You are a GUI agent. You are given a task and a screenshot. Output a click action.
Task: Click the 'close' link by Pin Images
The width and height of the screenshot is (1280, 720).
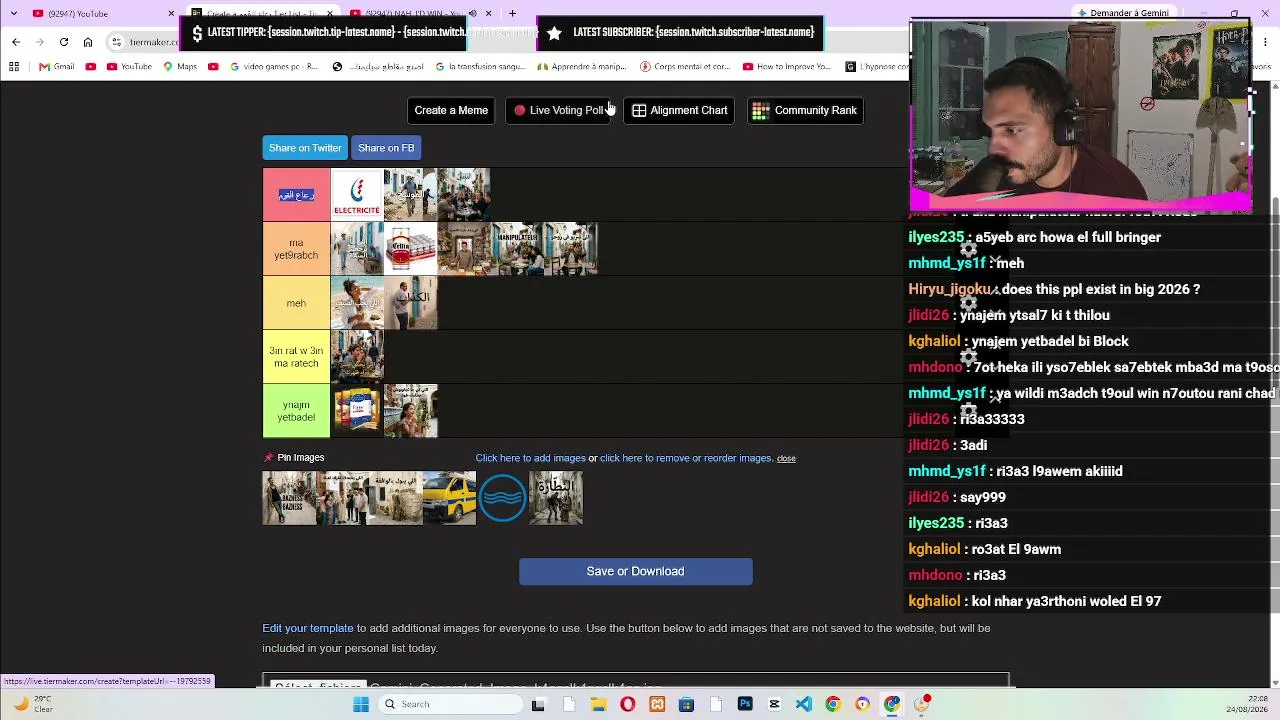tap(786, 459)
